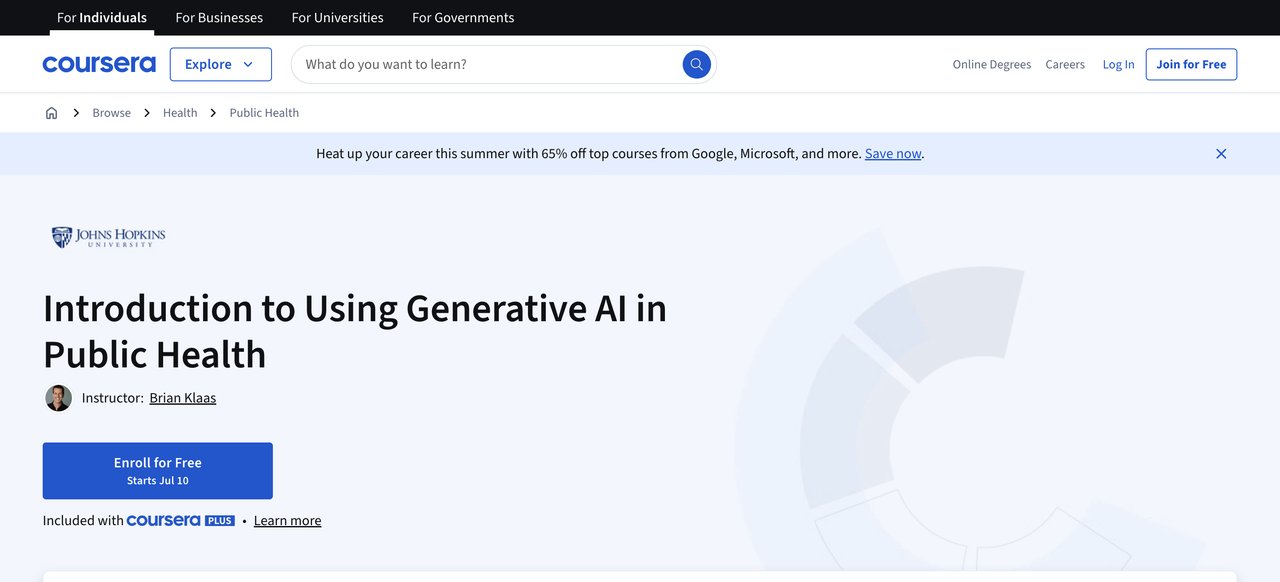Click the course title heading

[x=355, y=331]
